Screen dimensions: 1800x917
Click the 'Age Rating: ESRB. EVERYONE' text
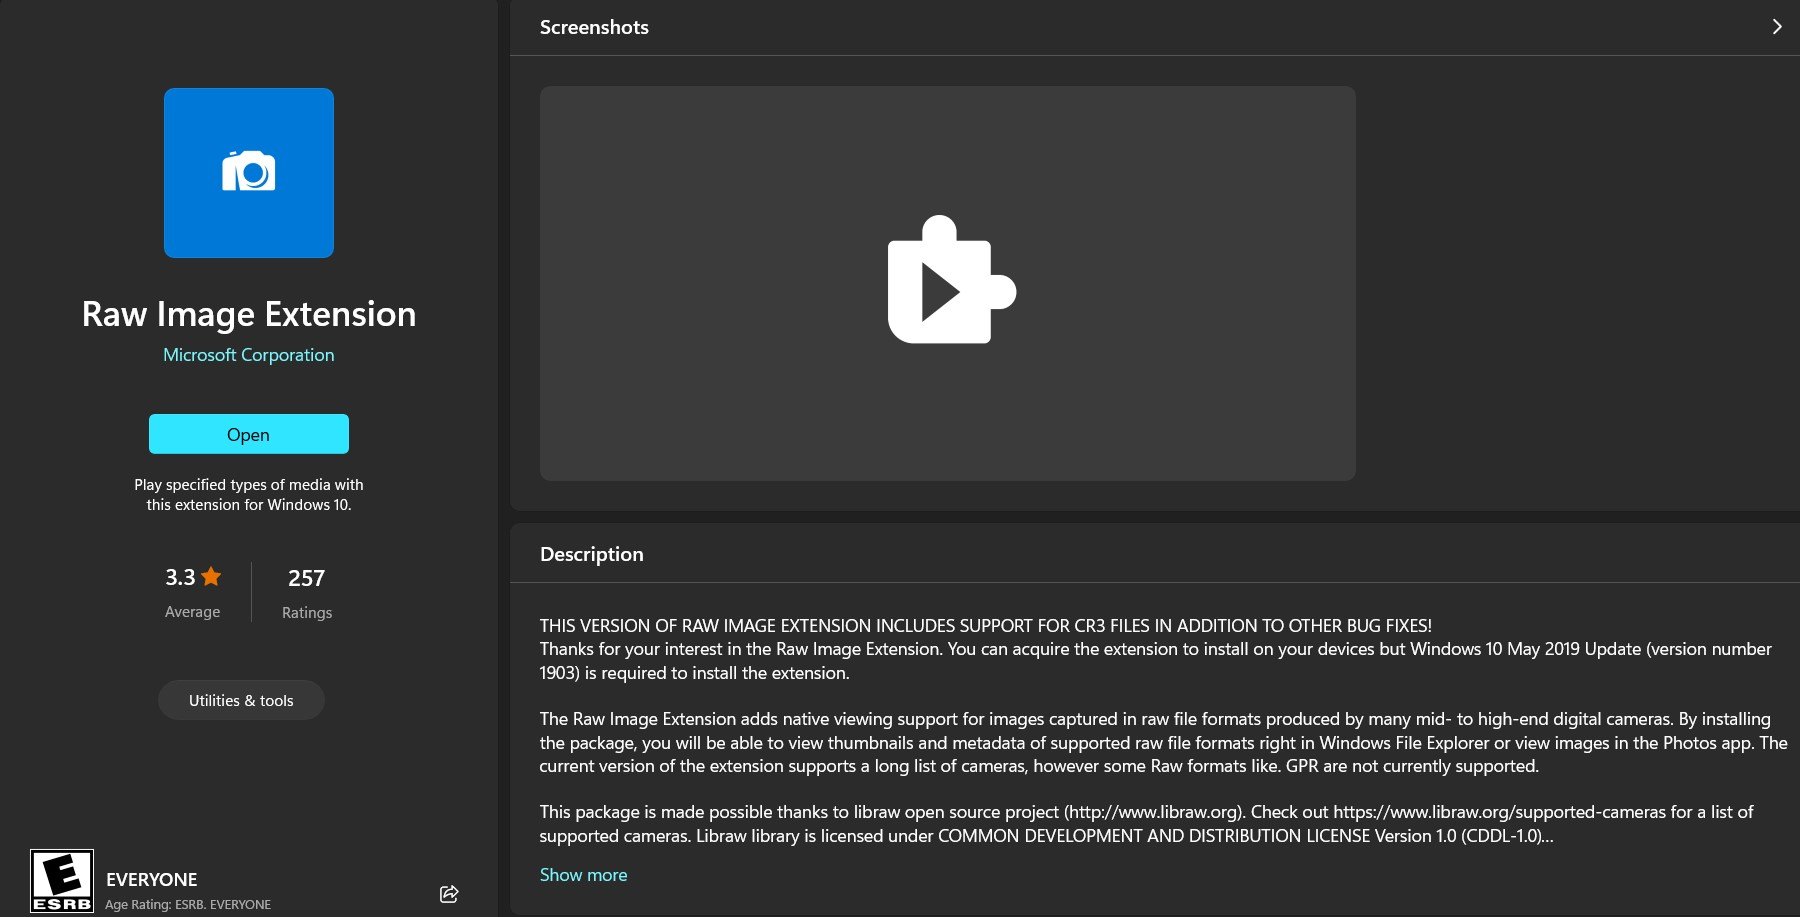(188, 905)
